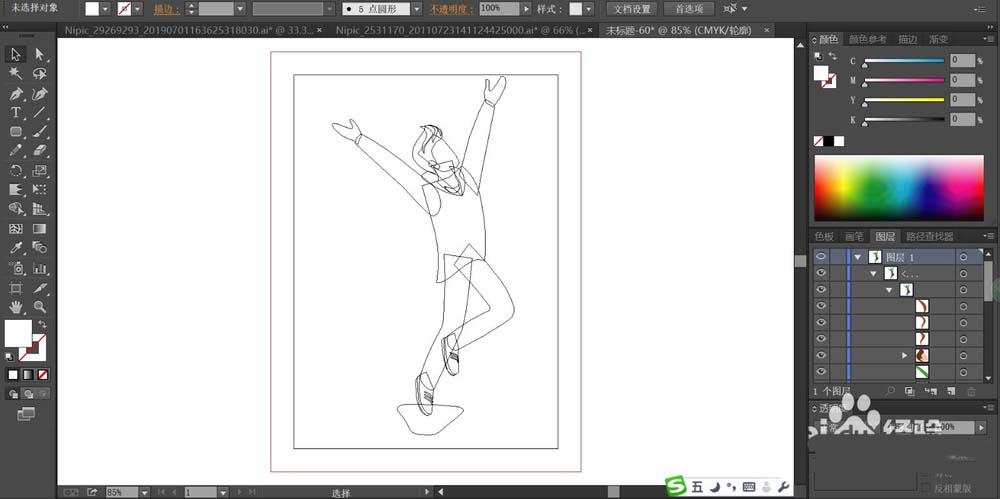
Task: Toggle visibility of the green stripe path row
Action: tap(821, 371)
